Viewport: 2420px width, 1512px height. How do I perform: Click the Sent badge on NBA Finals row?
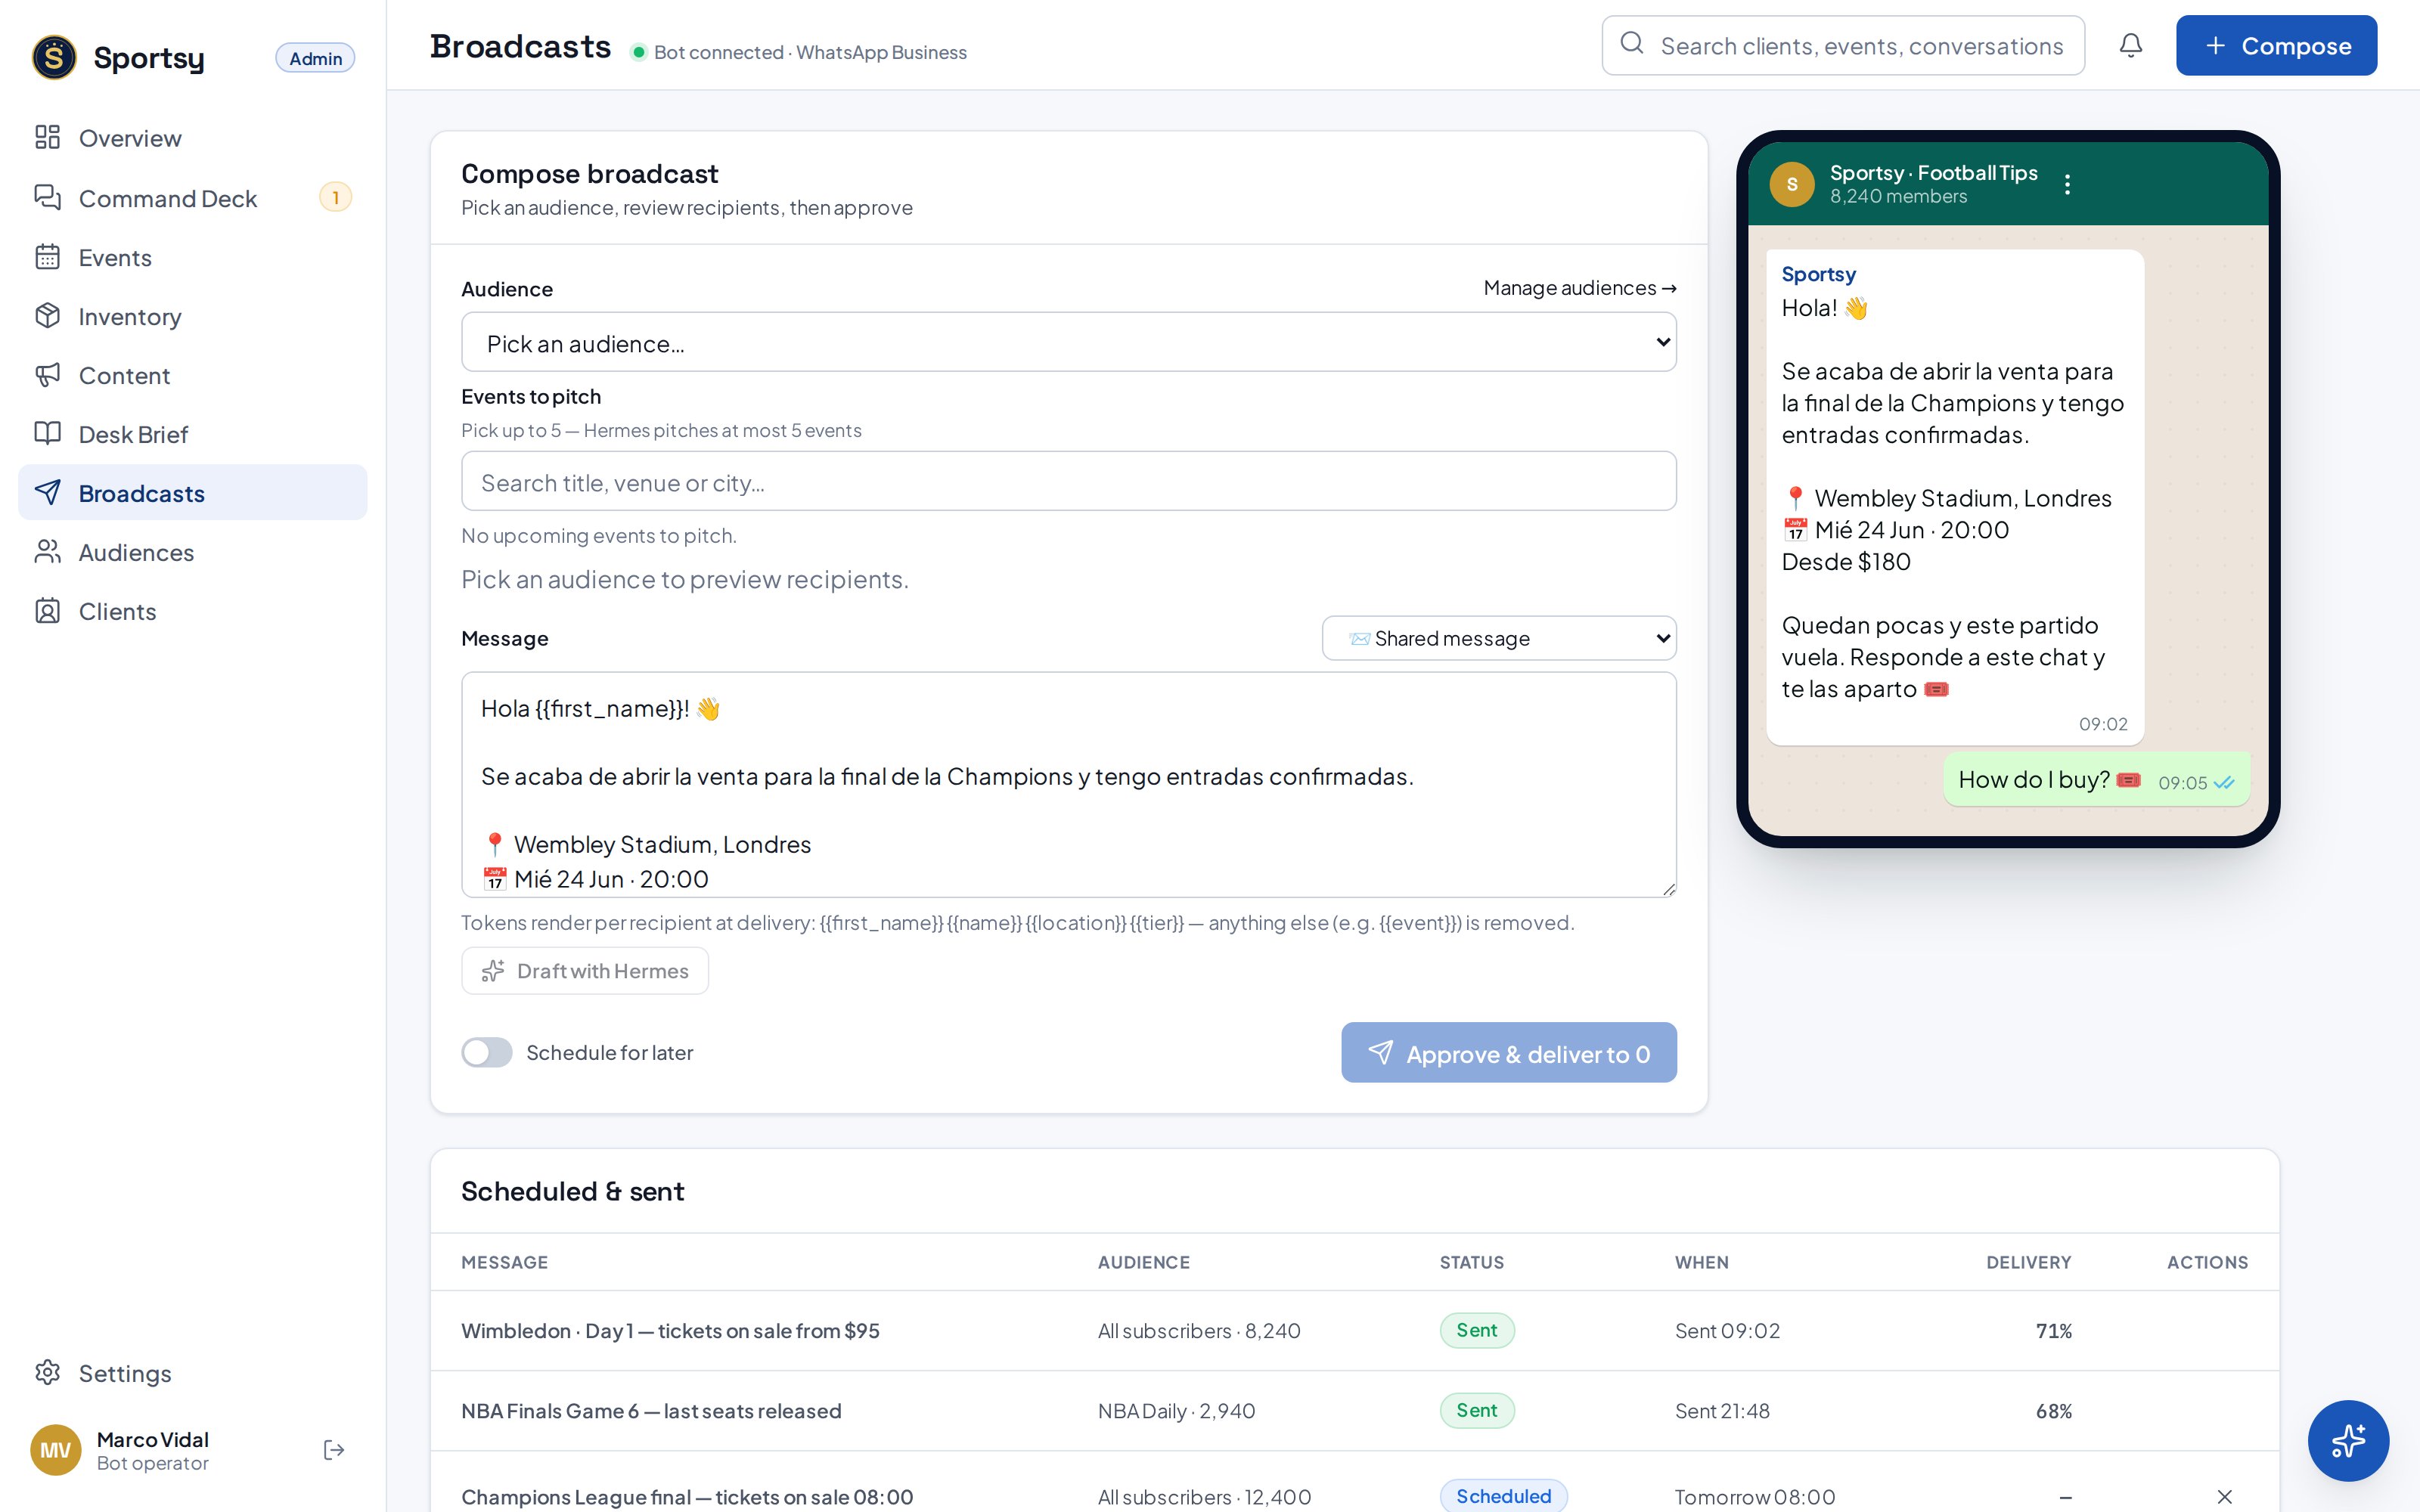coord(1477,1410)
